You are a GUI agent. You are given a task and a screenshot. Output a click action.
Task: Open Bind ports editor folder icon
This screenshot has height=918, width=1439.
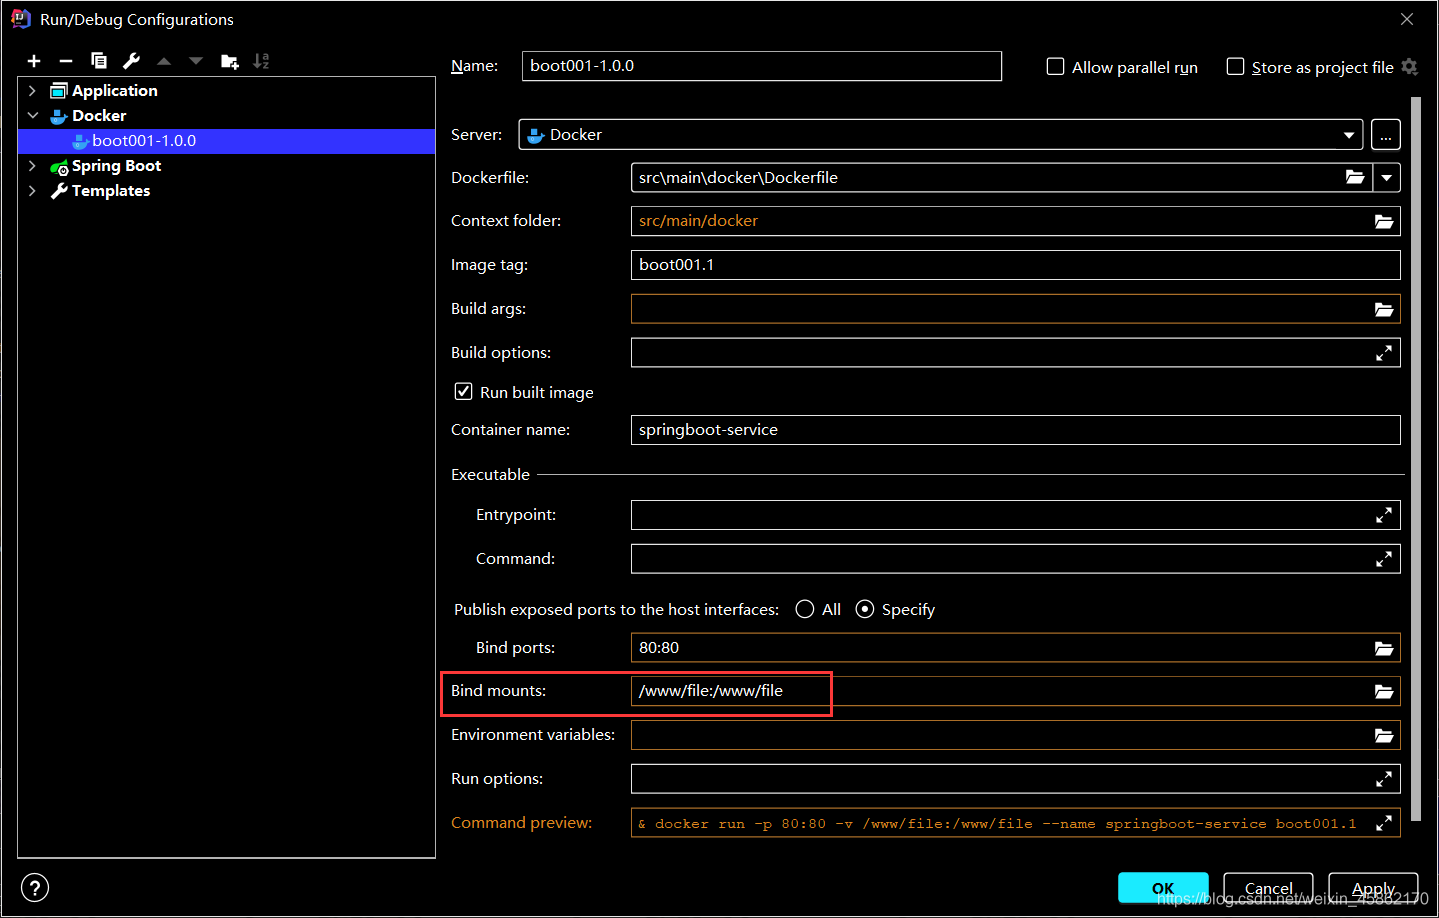click(1384, 648)
